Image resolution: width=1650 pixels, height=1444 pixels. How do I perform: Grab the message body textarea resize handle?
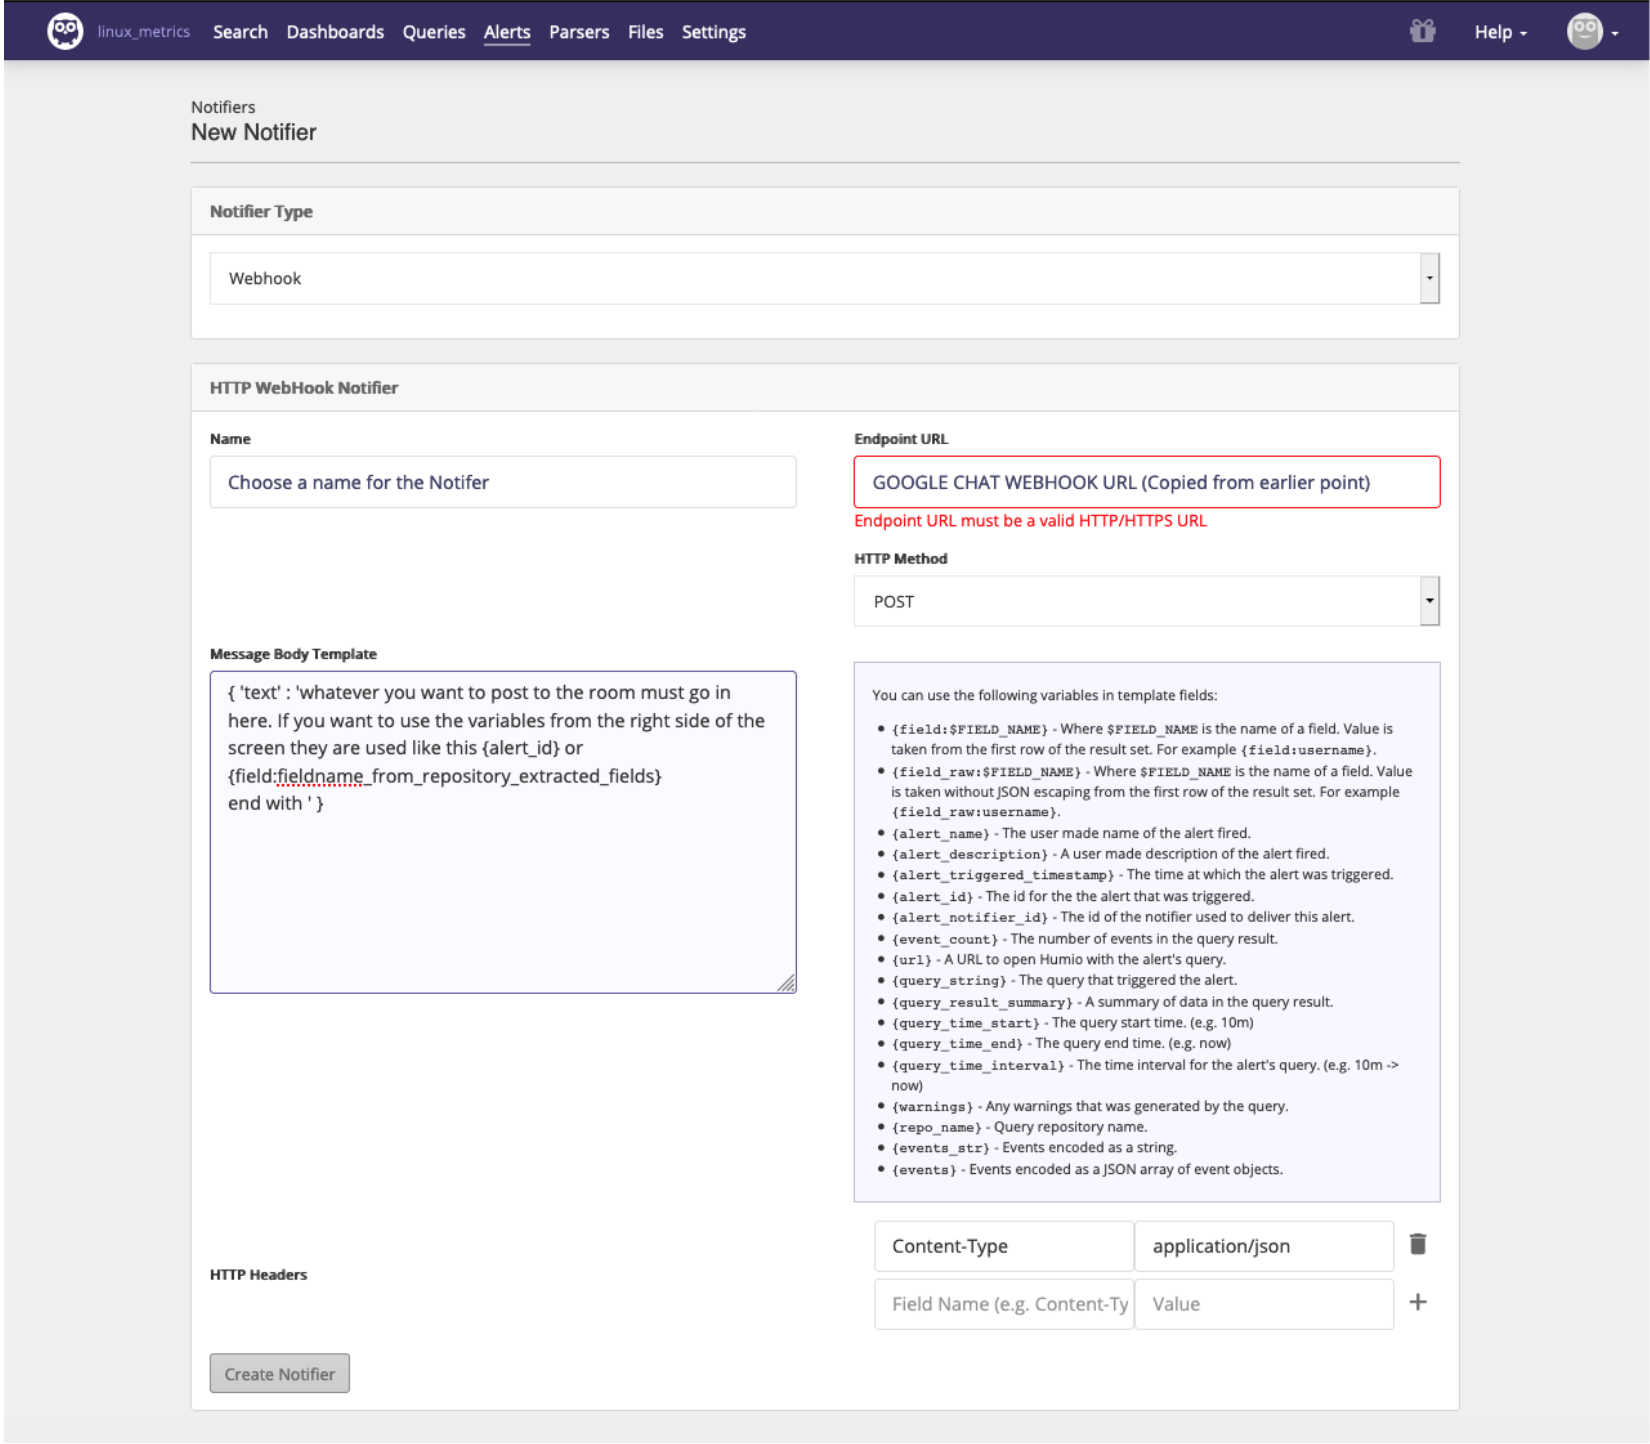(x=787, y=984)
